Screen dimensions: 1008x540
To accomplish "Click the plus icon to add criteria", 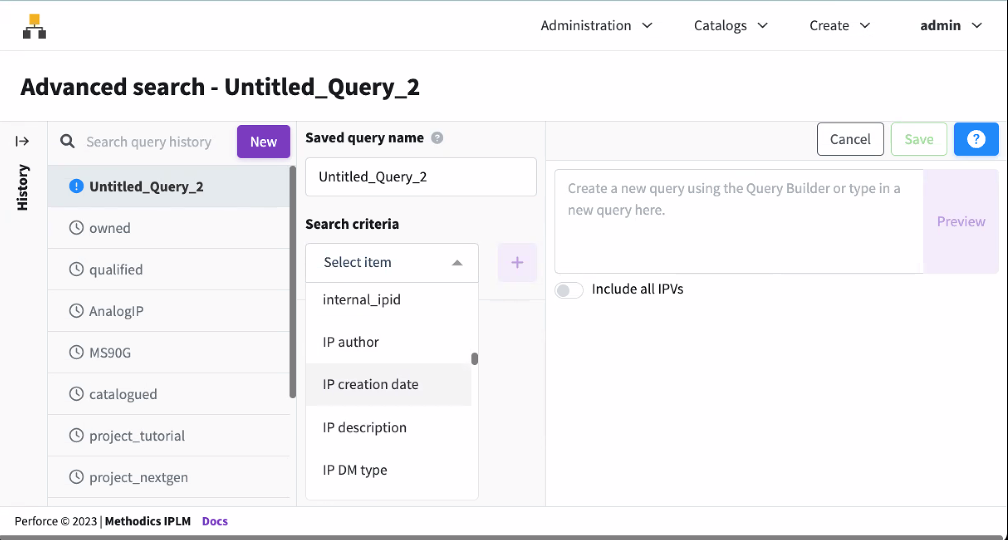I will pyautogui.click(x=517, y=263).
